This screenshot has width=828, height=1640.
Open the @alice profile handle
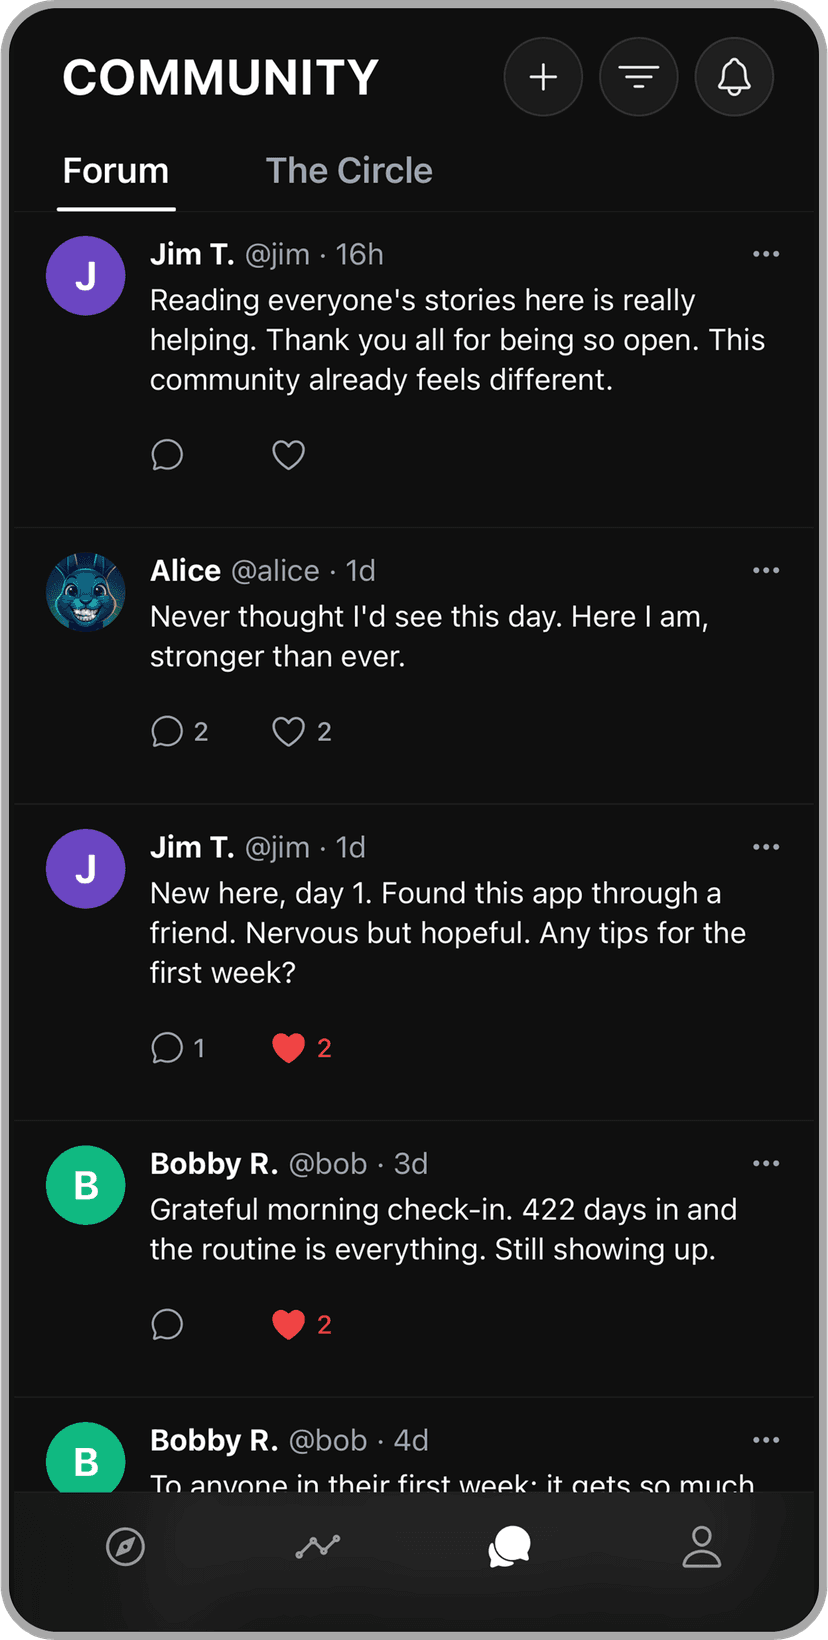pyautogui.click(x=275, y=570)
